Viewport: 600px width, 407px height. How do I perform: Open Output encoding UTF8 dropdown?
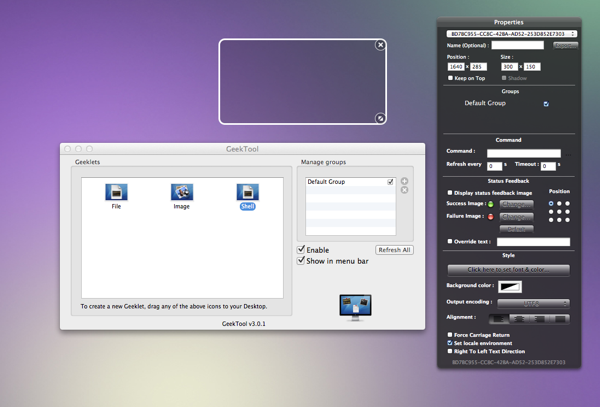[533, 304]
